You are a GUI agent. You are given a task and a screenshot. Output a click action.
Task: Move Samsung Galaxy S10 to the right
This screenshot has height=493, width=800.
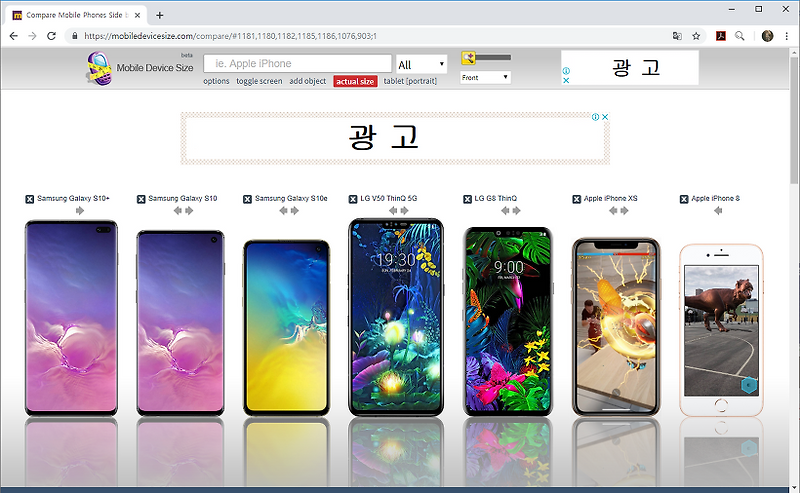coord(189,211)
